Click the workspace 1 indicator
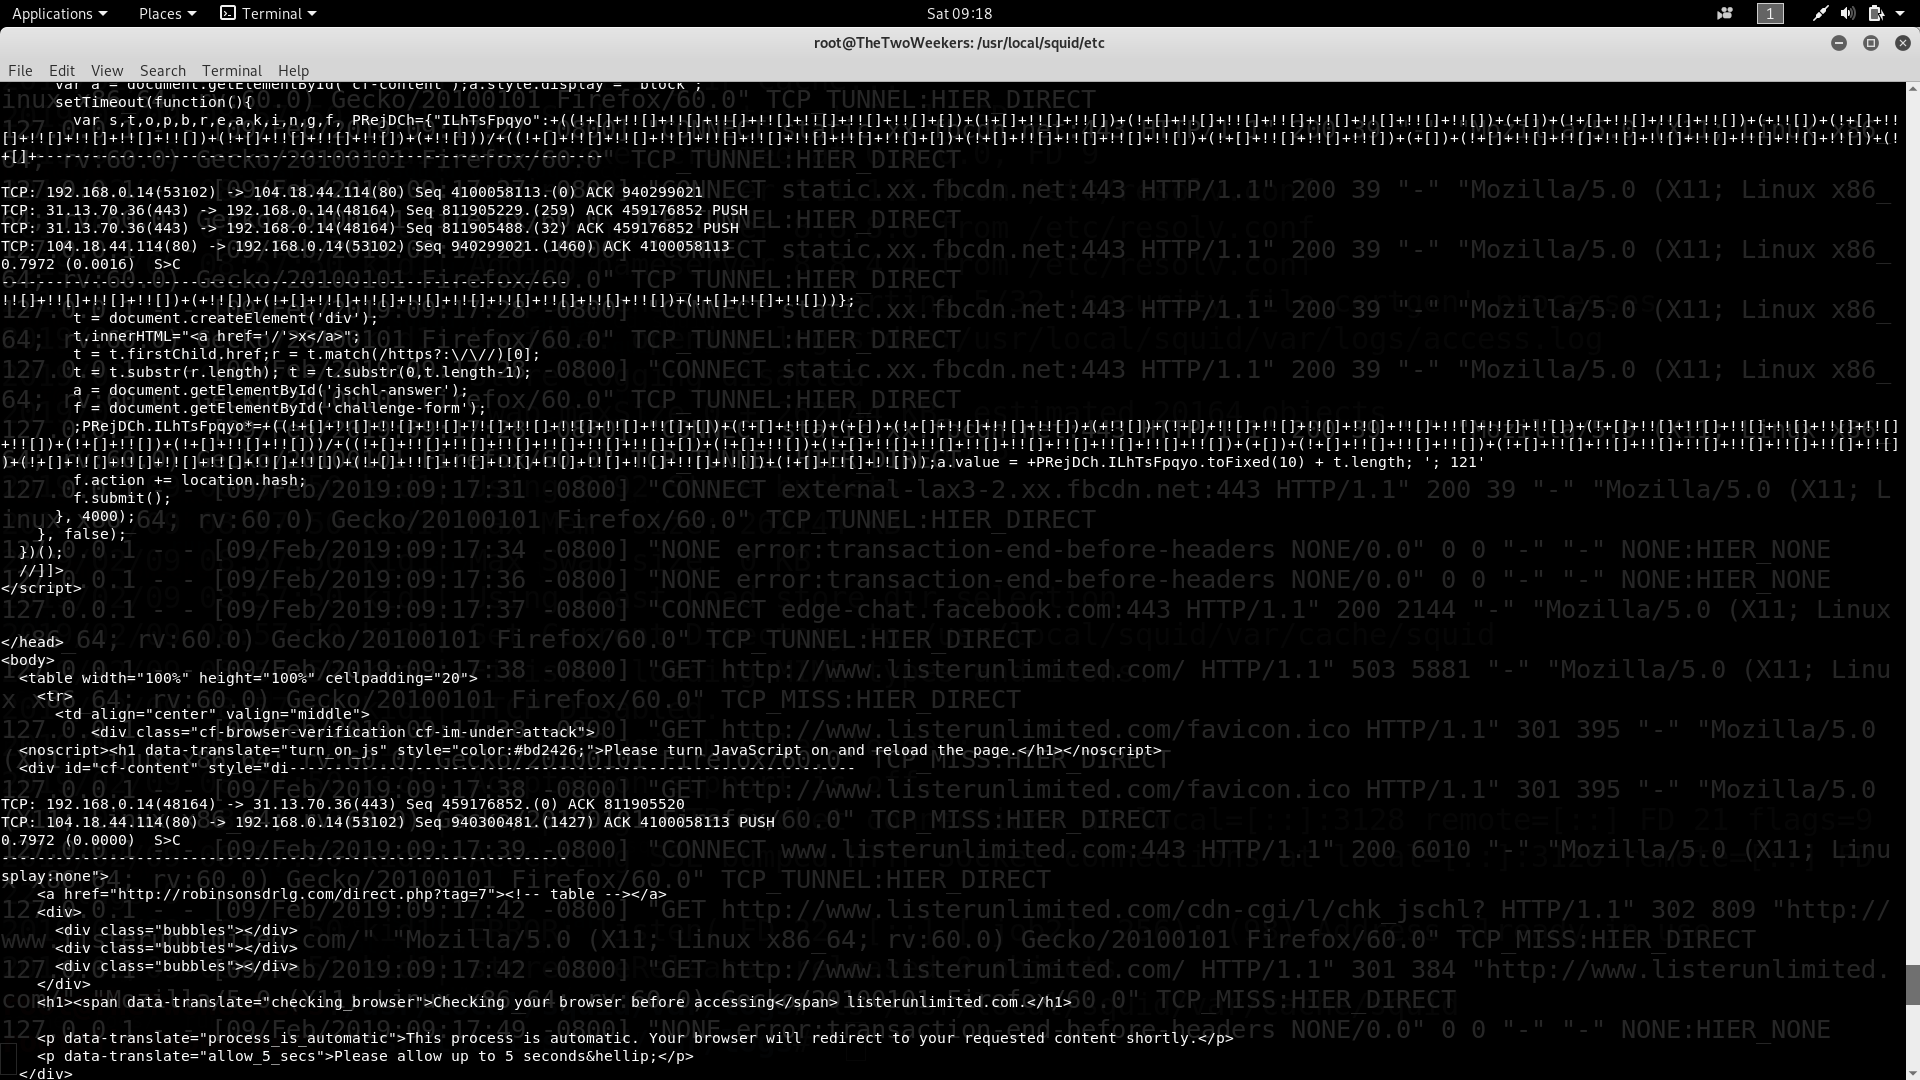 click(x=1770, y=13)
